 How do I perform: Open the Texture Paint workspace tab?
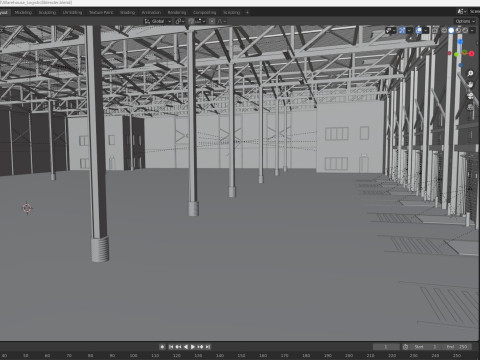click(101, 12)
